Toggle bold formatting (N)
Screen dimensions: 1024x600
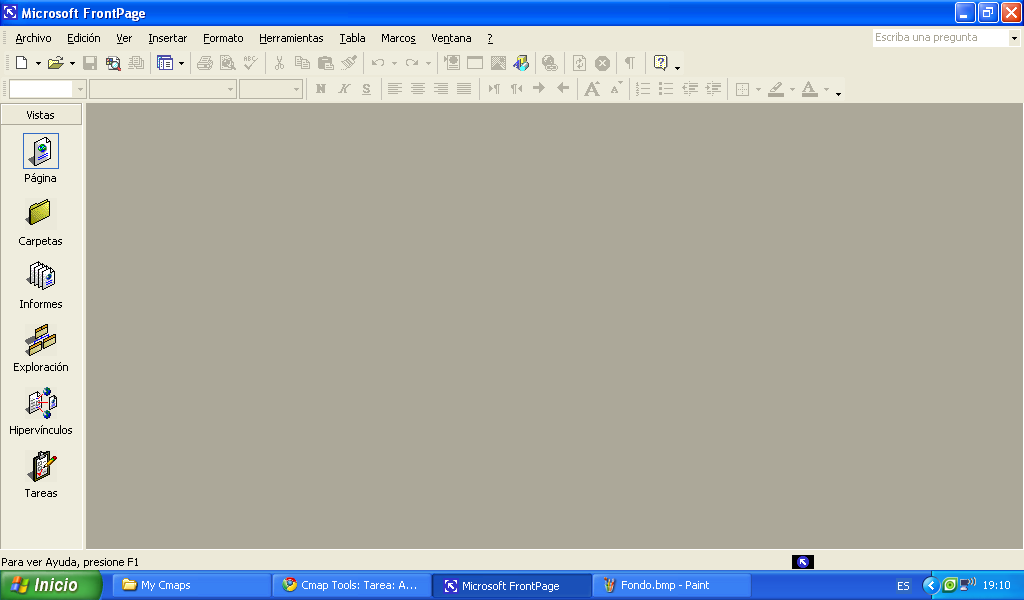[x=321, y=89]
